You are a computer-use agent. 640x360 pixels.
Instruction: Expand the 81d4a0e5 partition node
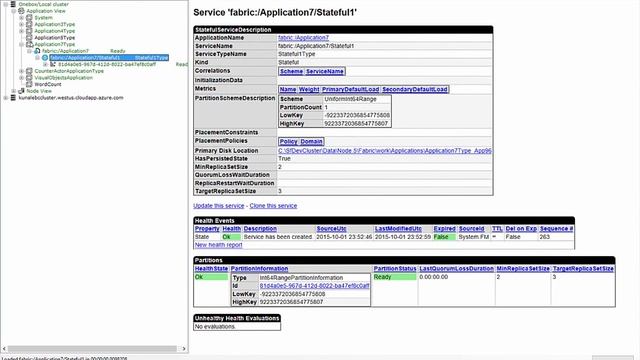pos(45,64)
